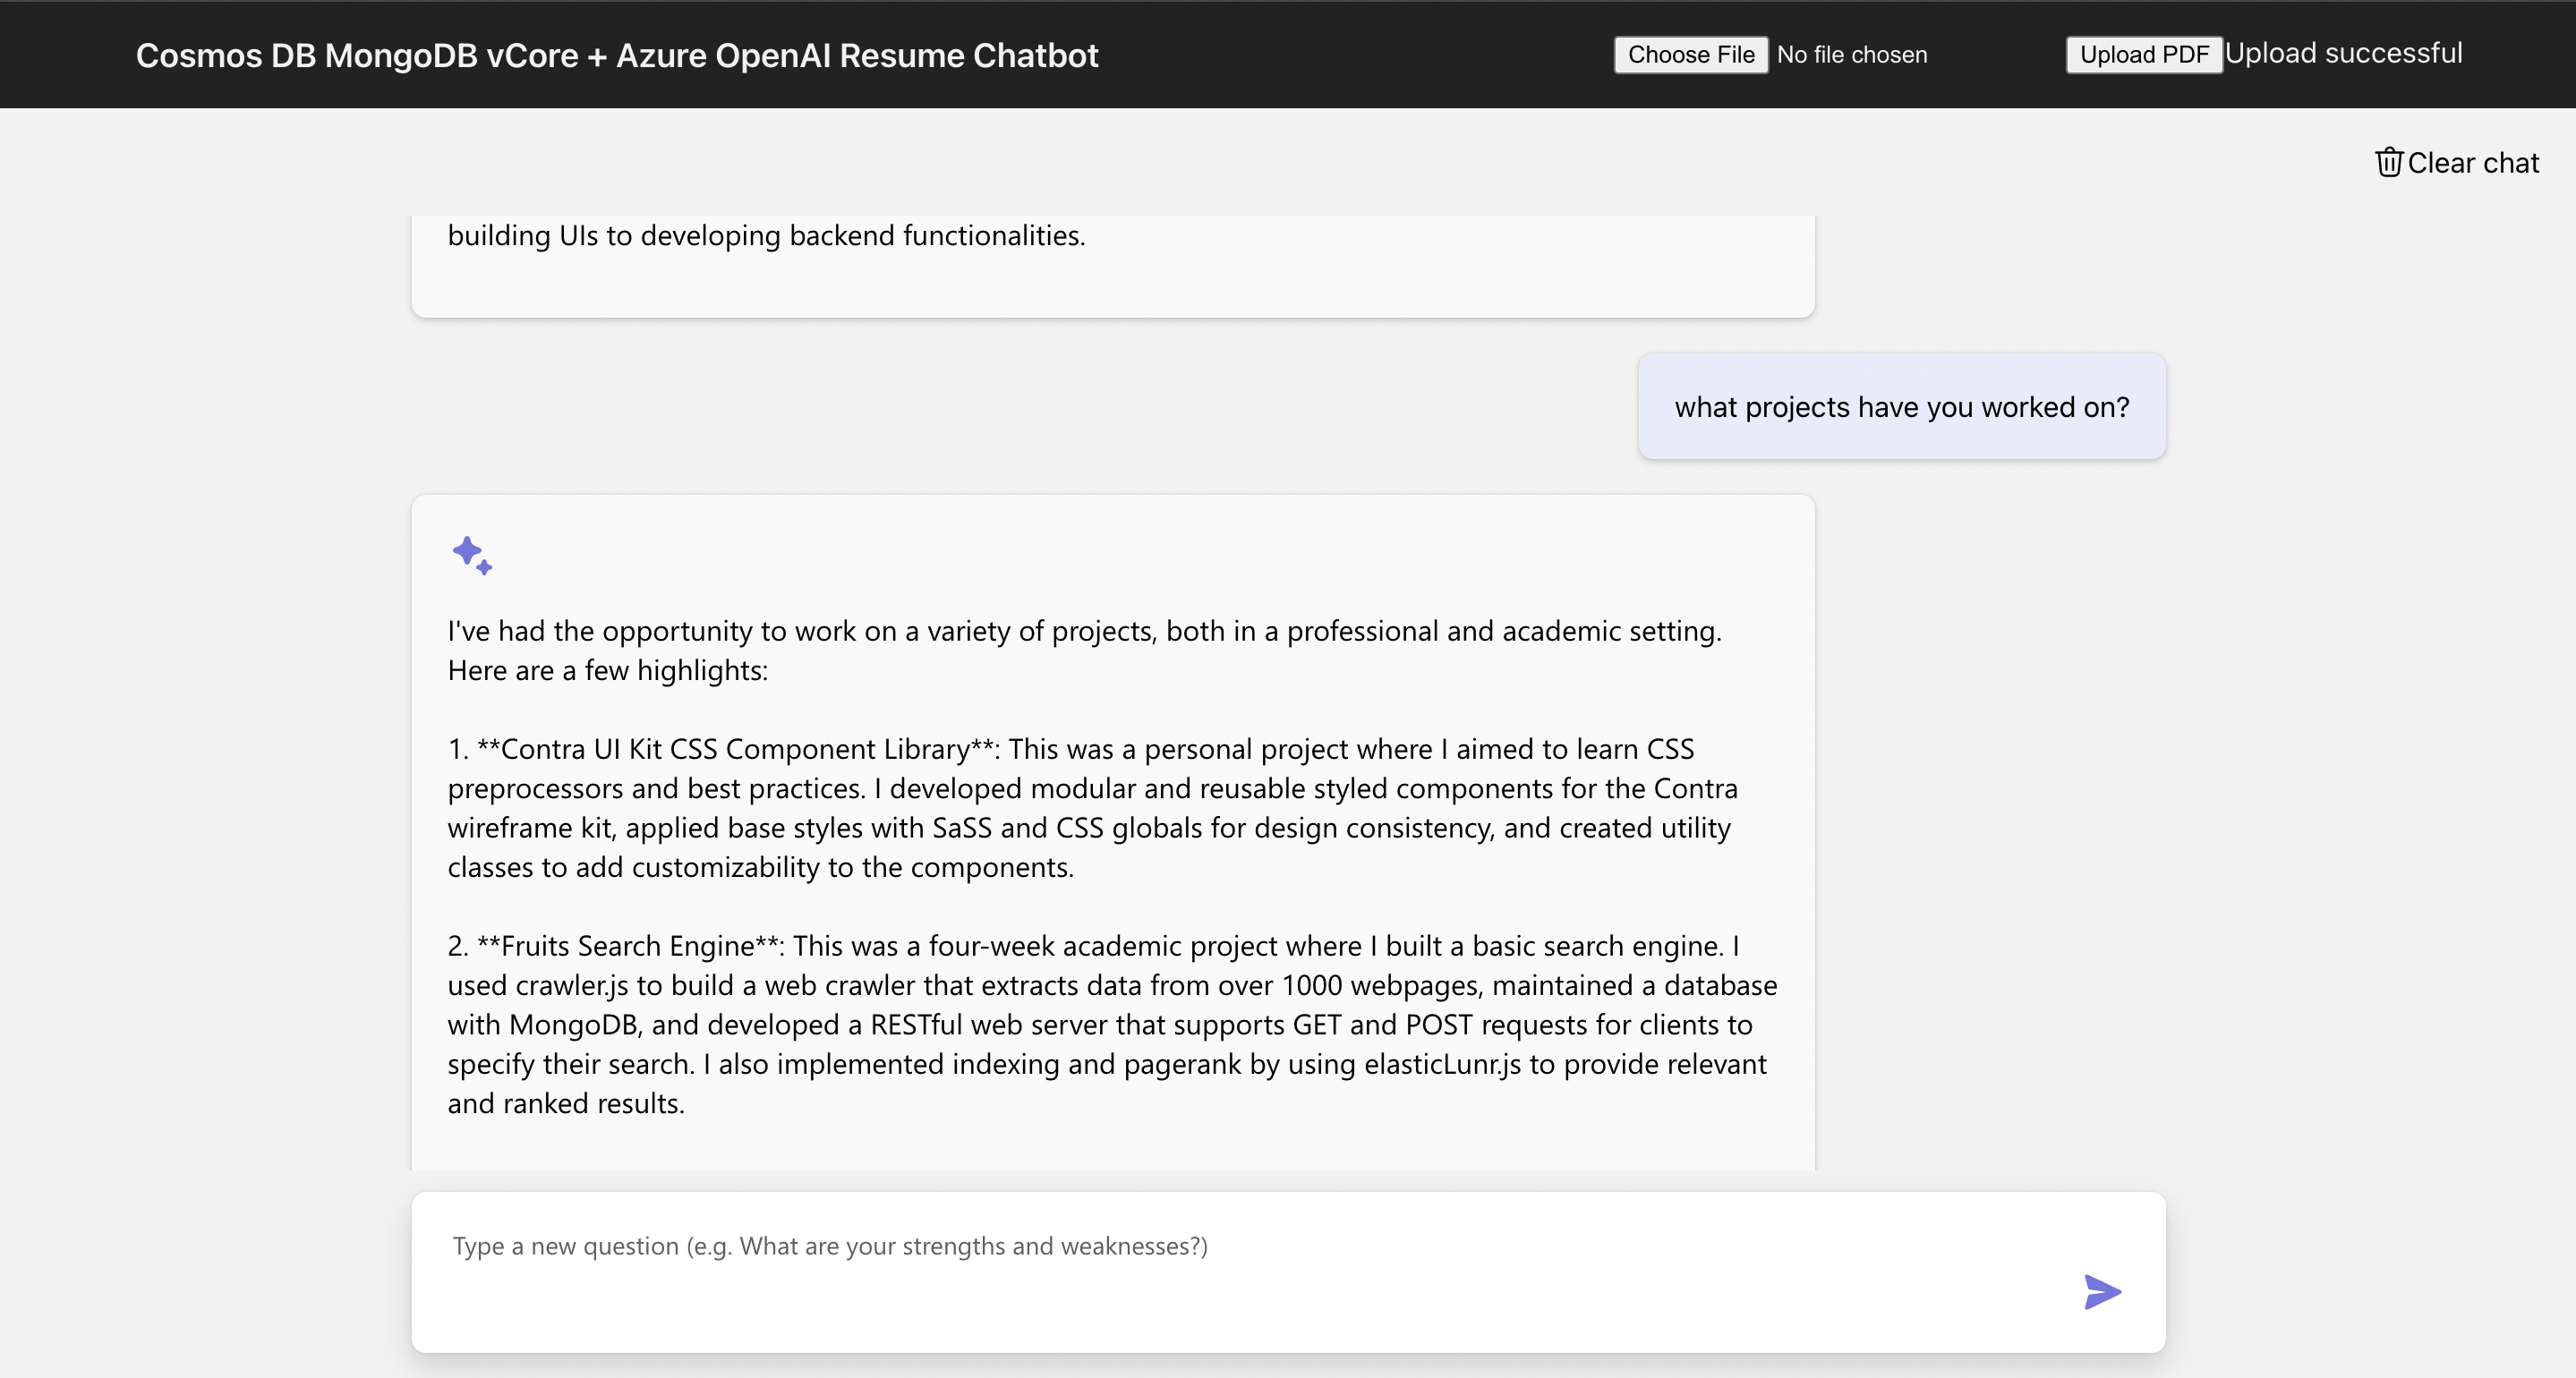Click the 'crawler.js' text in the response
Image resolution: width=2576 pixels, height=1378 pixels.
(571, 986)
